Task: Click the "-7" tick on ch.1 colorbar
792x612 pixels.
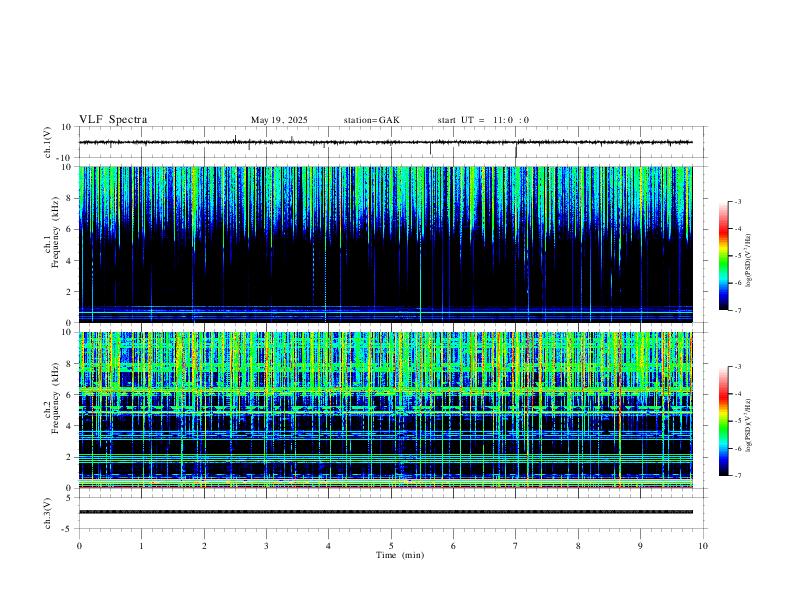Action: click(x=738, y=310)
